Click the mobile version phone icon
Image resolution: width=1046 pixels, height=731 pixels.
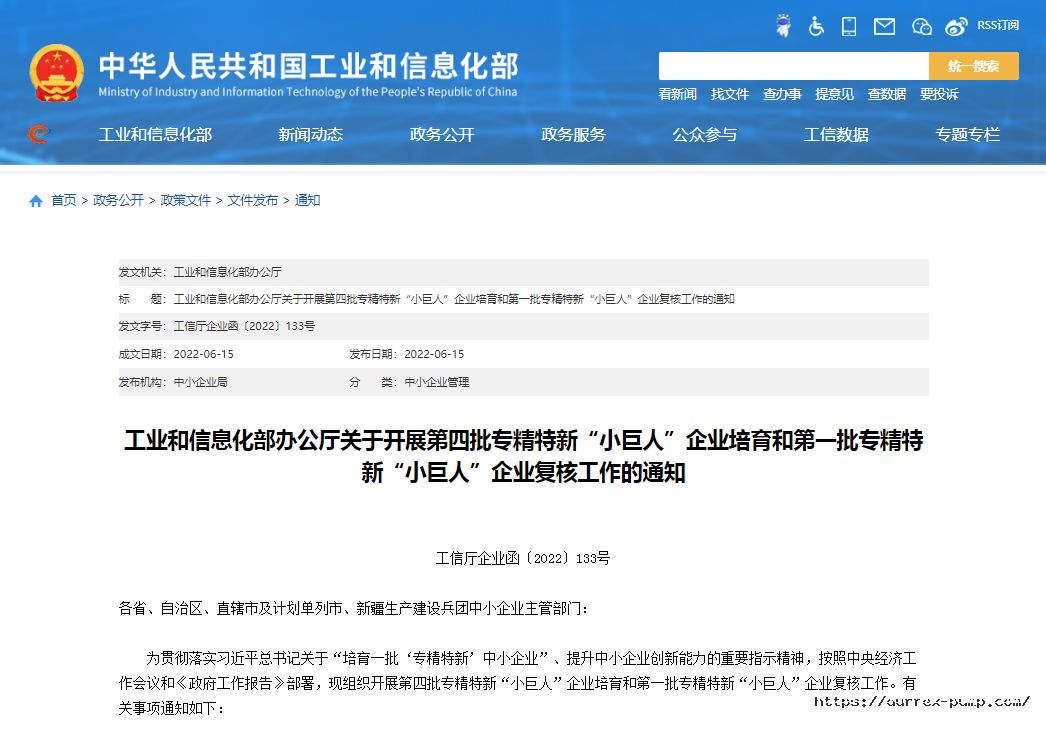[x=849, y=26]
